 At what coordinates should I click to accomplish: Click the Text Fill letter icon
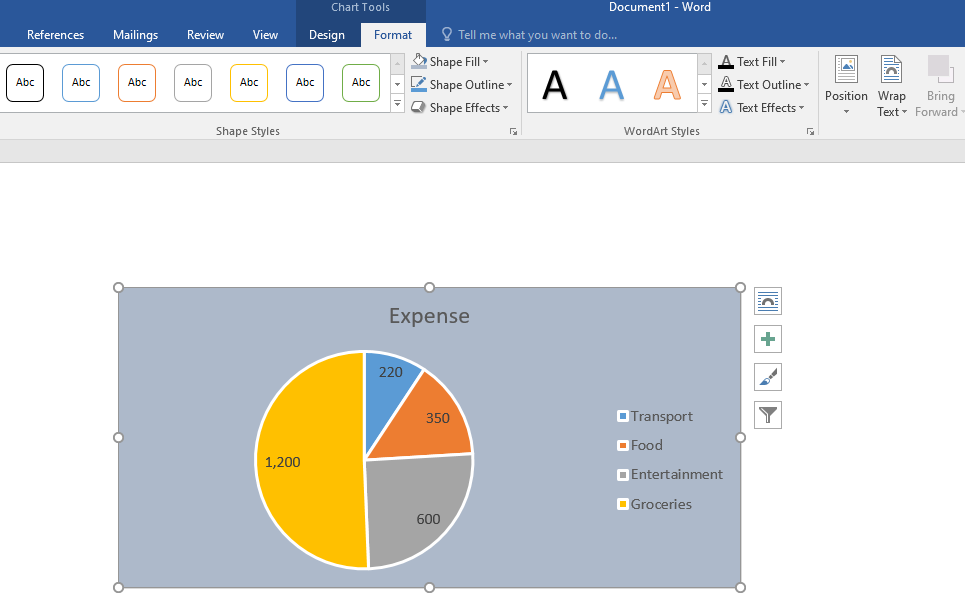click(726, 62)
